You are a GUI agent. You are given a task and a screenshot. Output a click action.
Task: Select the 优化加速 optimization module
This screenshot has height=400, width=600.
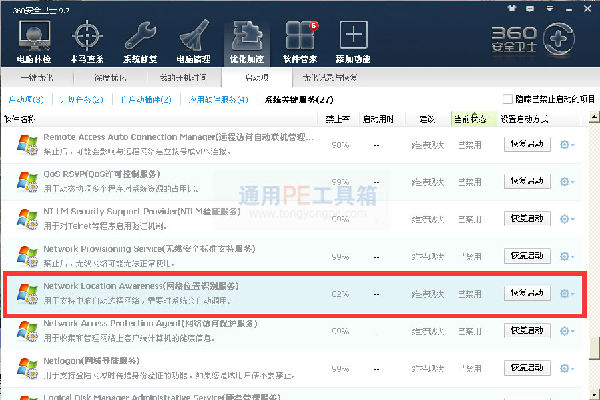tap(247, 41)
